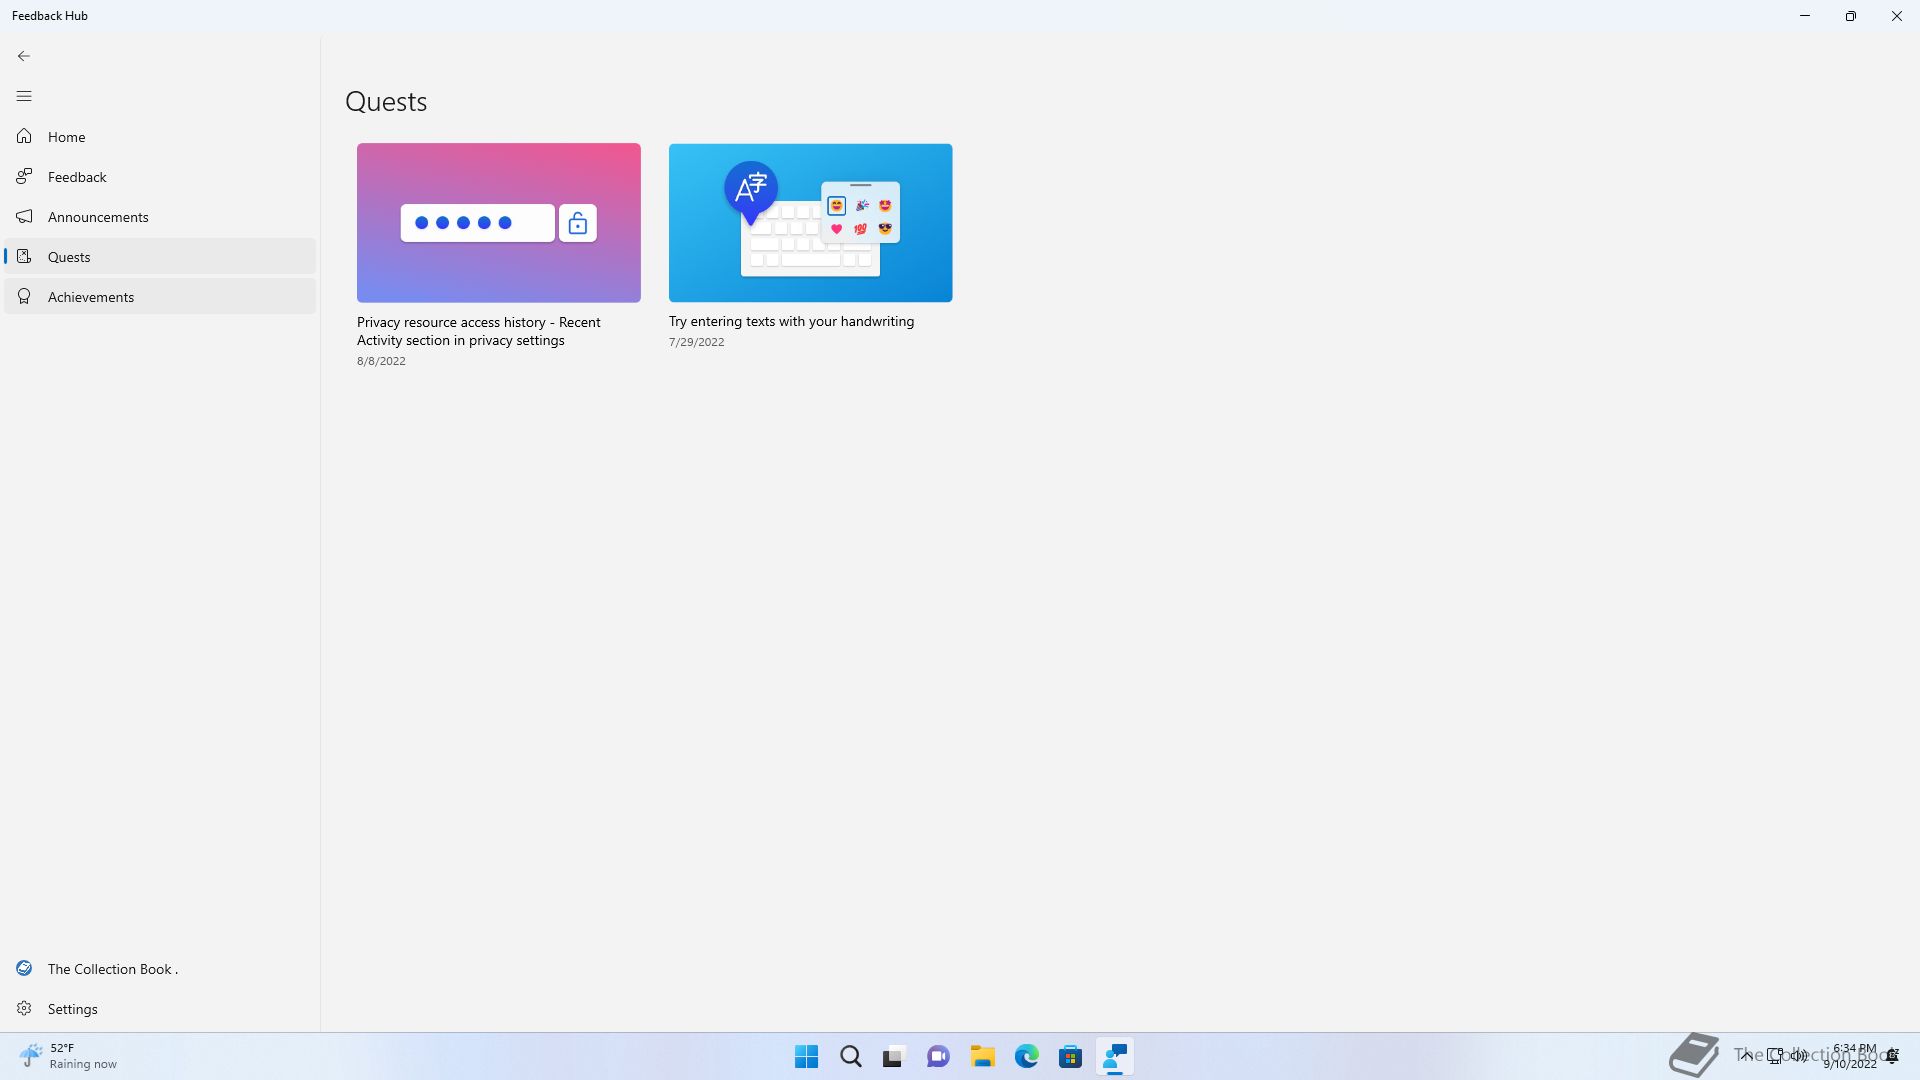Open handwriting quest thumbnail image
The height and width of the screenshot is (1080, 1920).
pyautogui.click(x=811, y=222)
